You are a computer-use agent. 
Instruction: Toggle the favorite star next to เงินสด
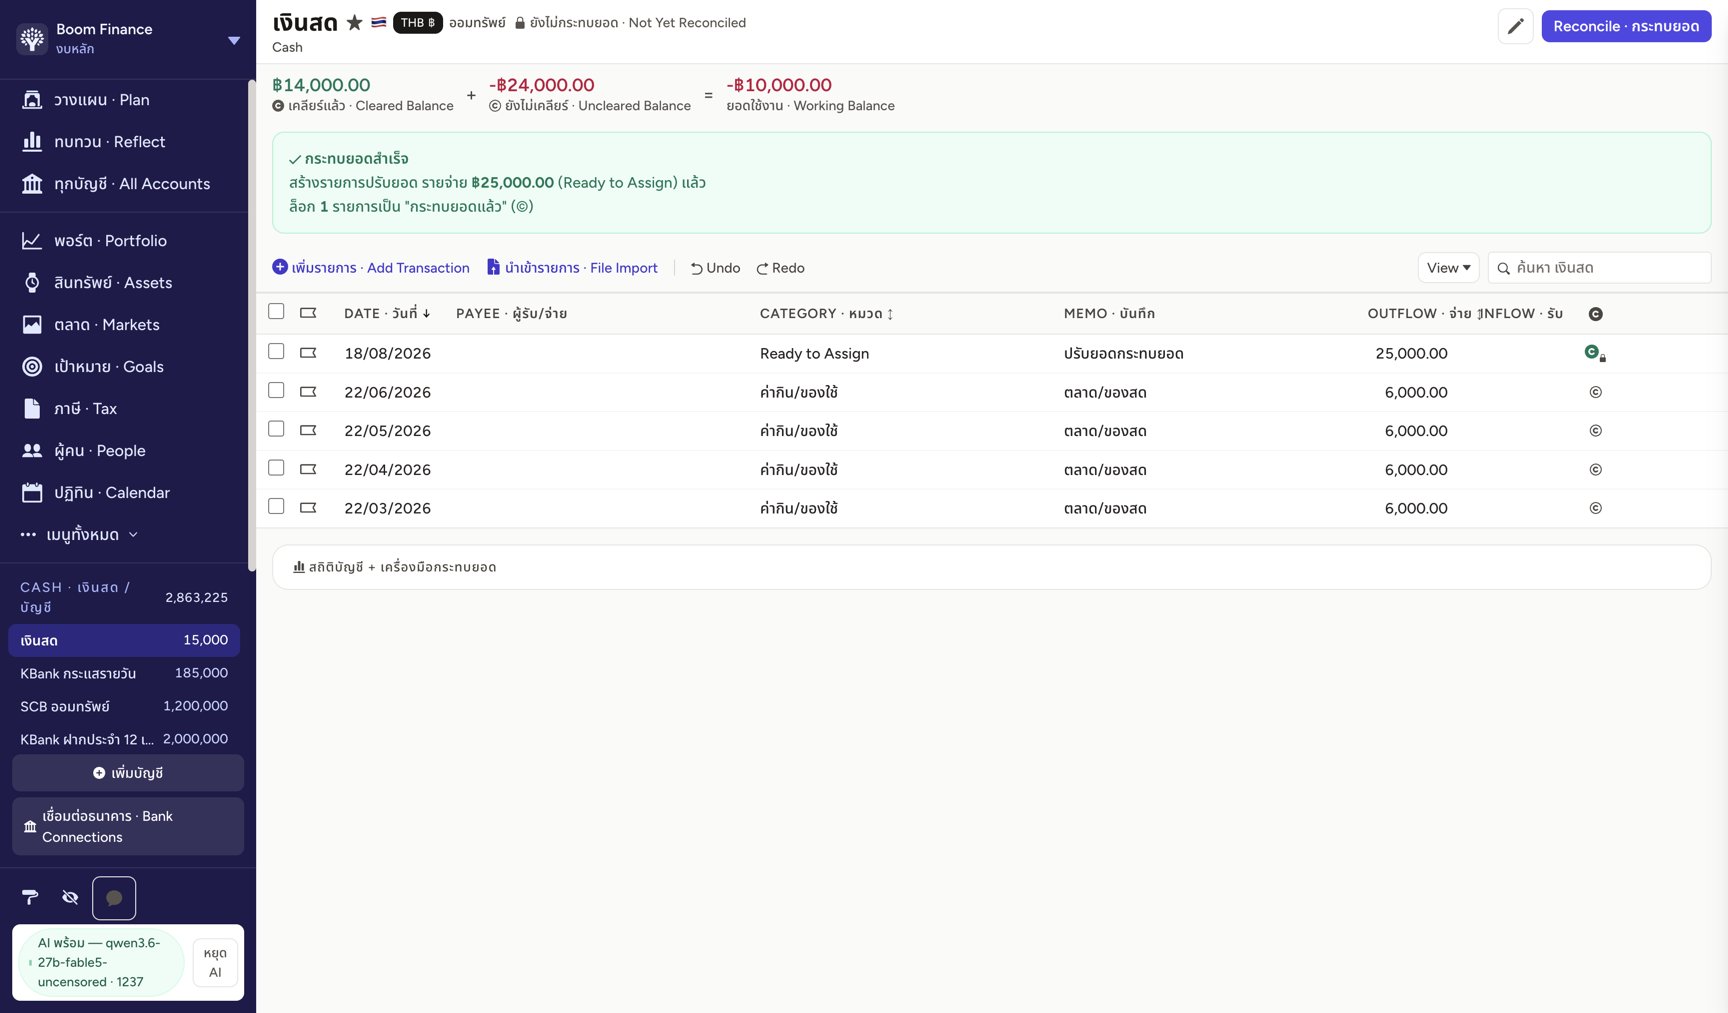(x=354, y=23)
